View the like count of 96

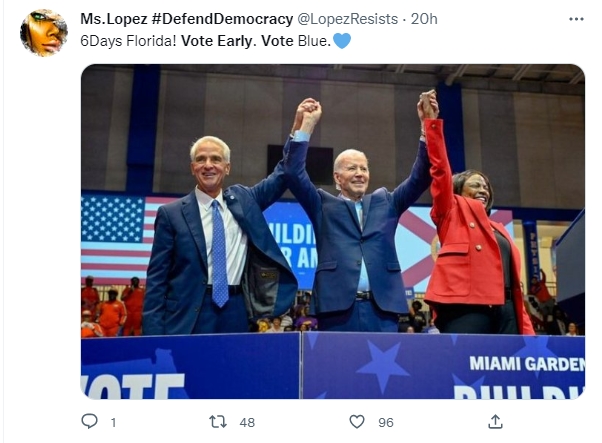[x=386, y=423]
